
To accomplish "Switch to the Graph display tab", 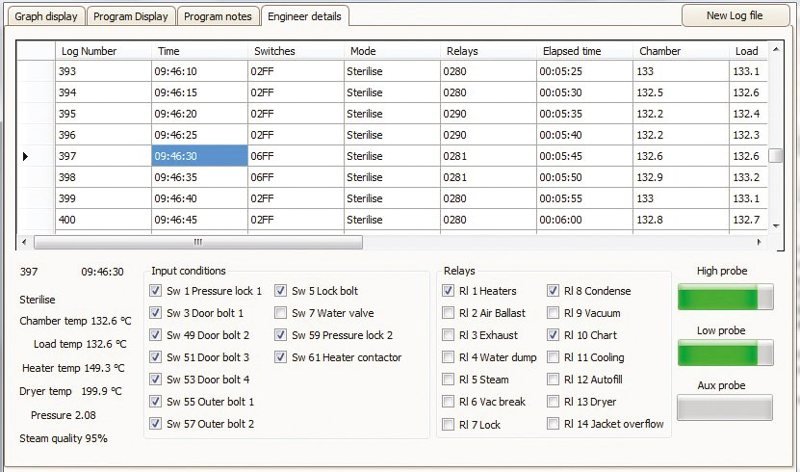I will pos(46,16).
